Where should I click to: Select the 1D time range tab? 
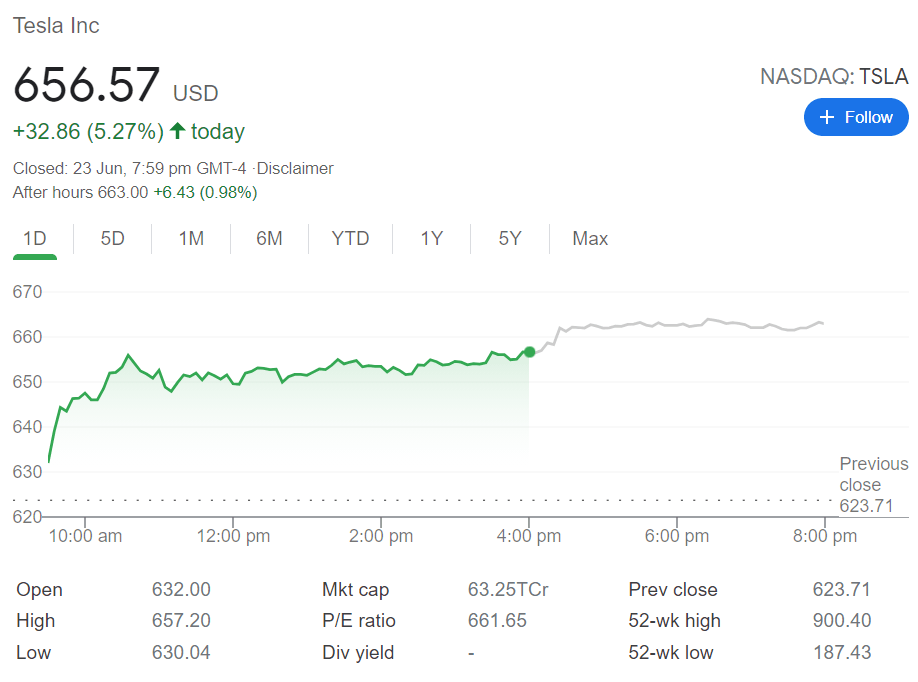click(35, 239)
